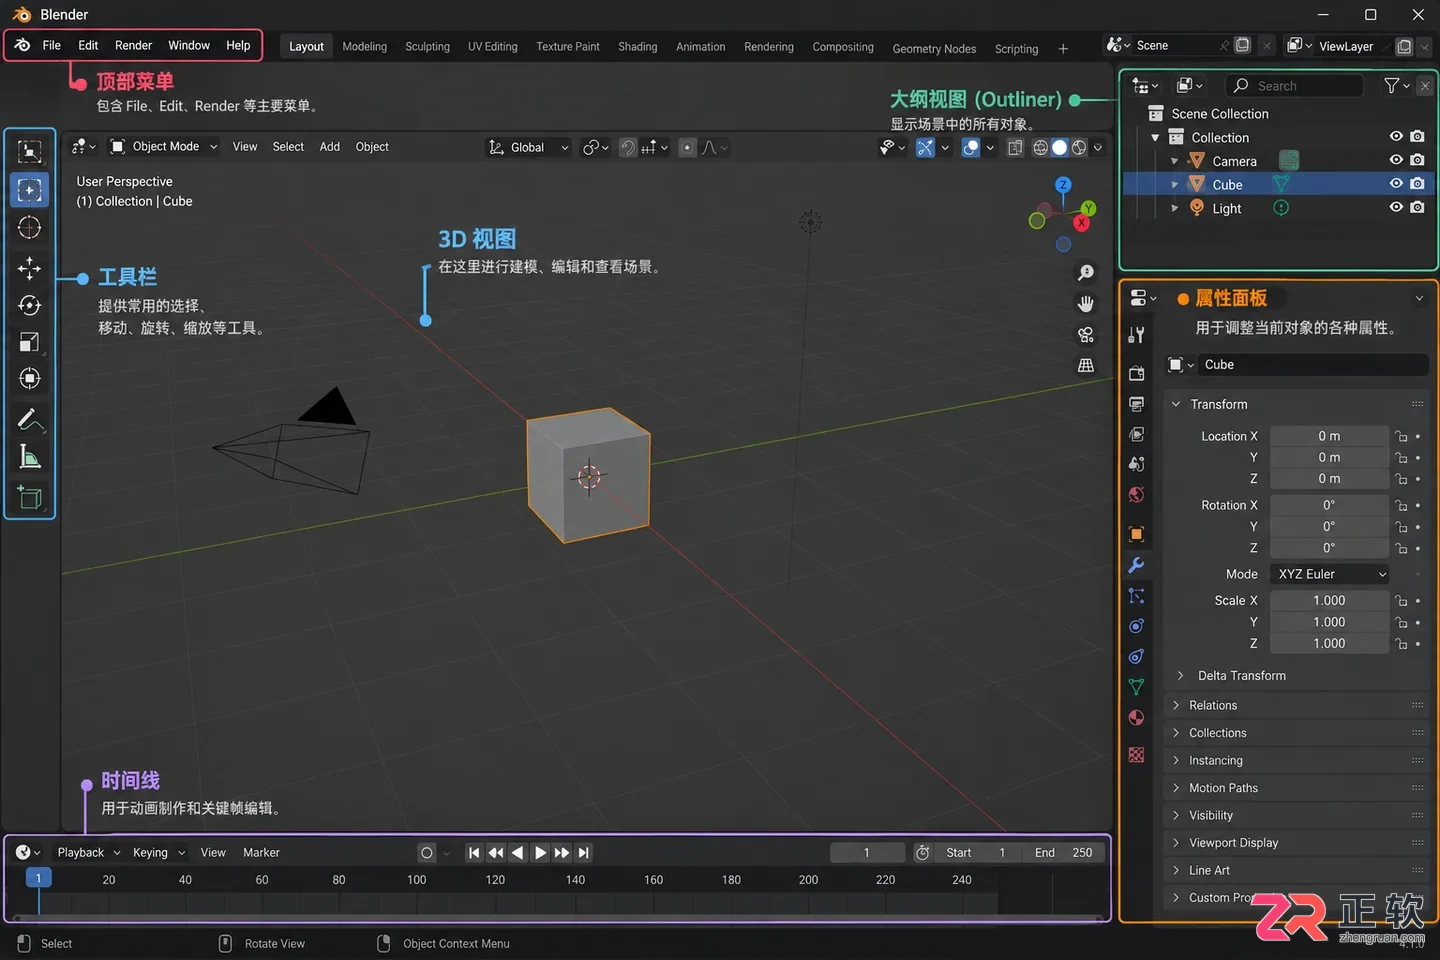Toggle snapping magnet in header
1440x960 pixels.
coord(627,147)
